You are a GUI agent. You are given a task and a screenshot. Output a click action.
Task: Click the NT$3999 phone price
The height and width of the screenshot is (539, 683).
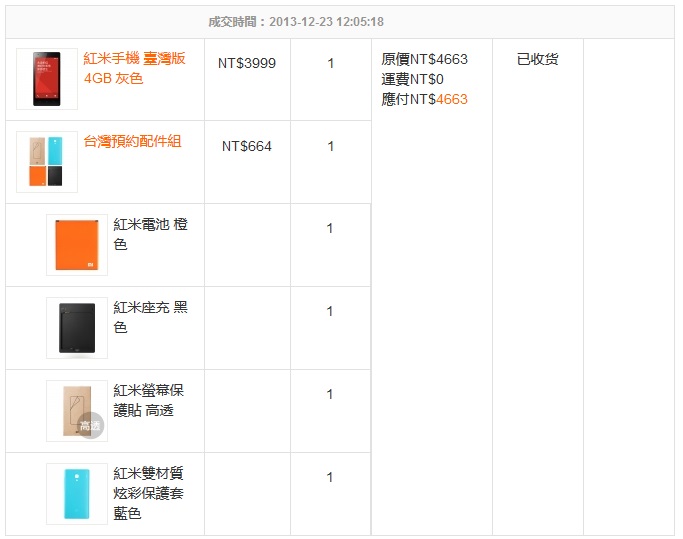tap(247, 63)
